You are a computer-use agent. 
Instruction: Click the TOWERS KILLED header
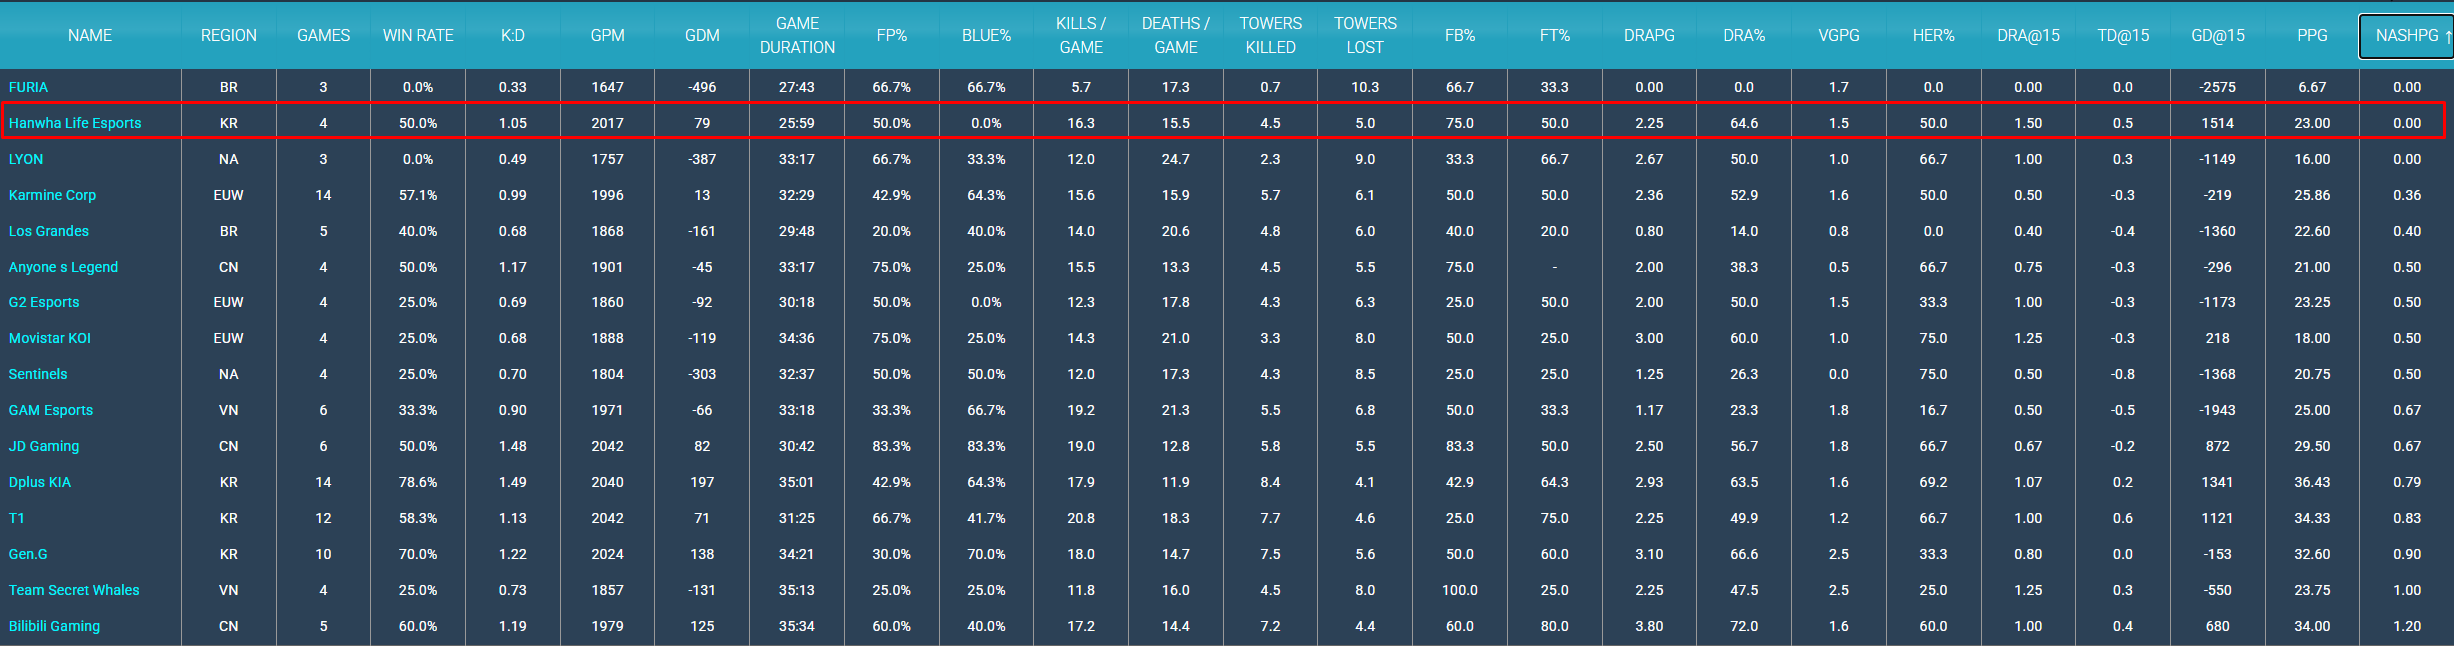1271,36
